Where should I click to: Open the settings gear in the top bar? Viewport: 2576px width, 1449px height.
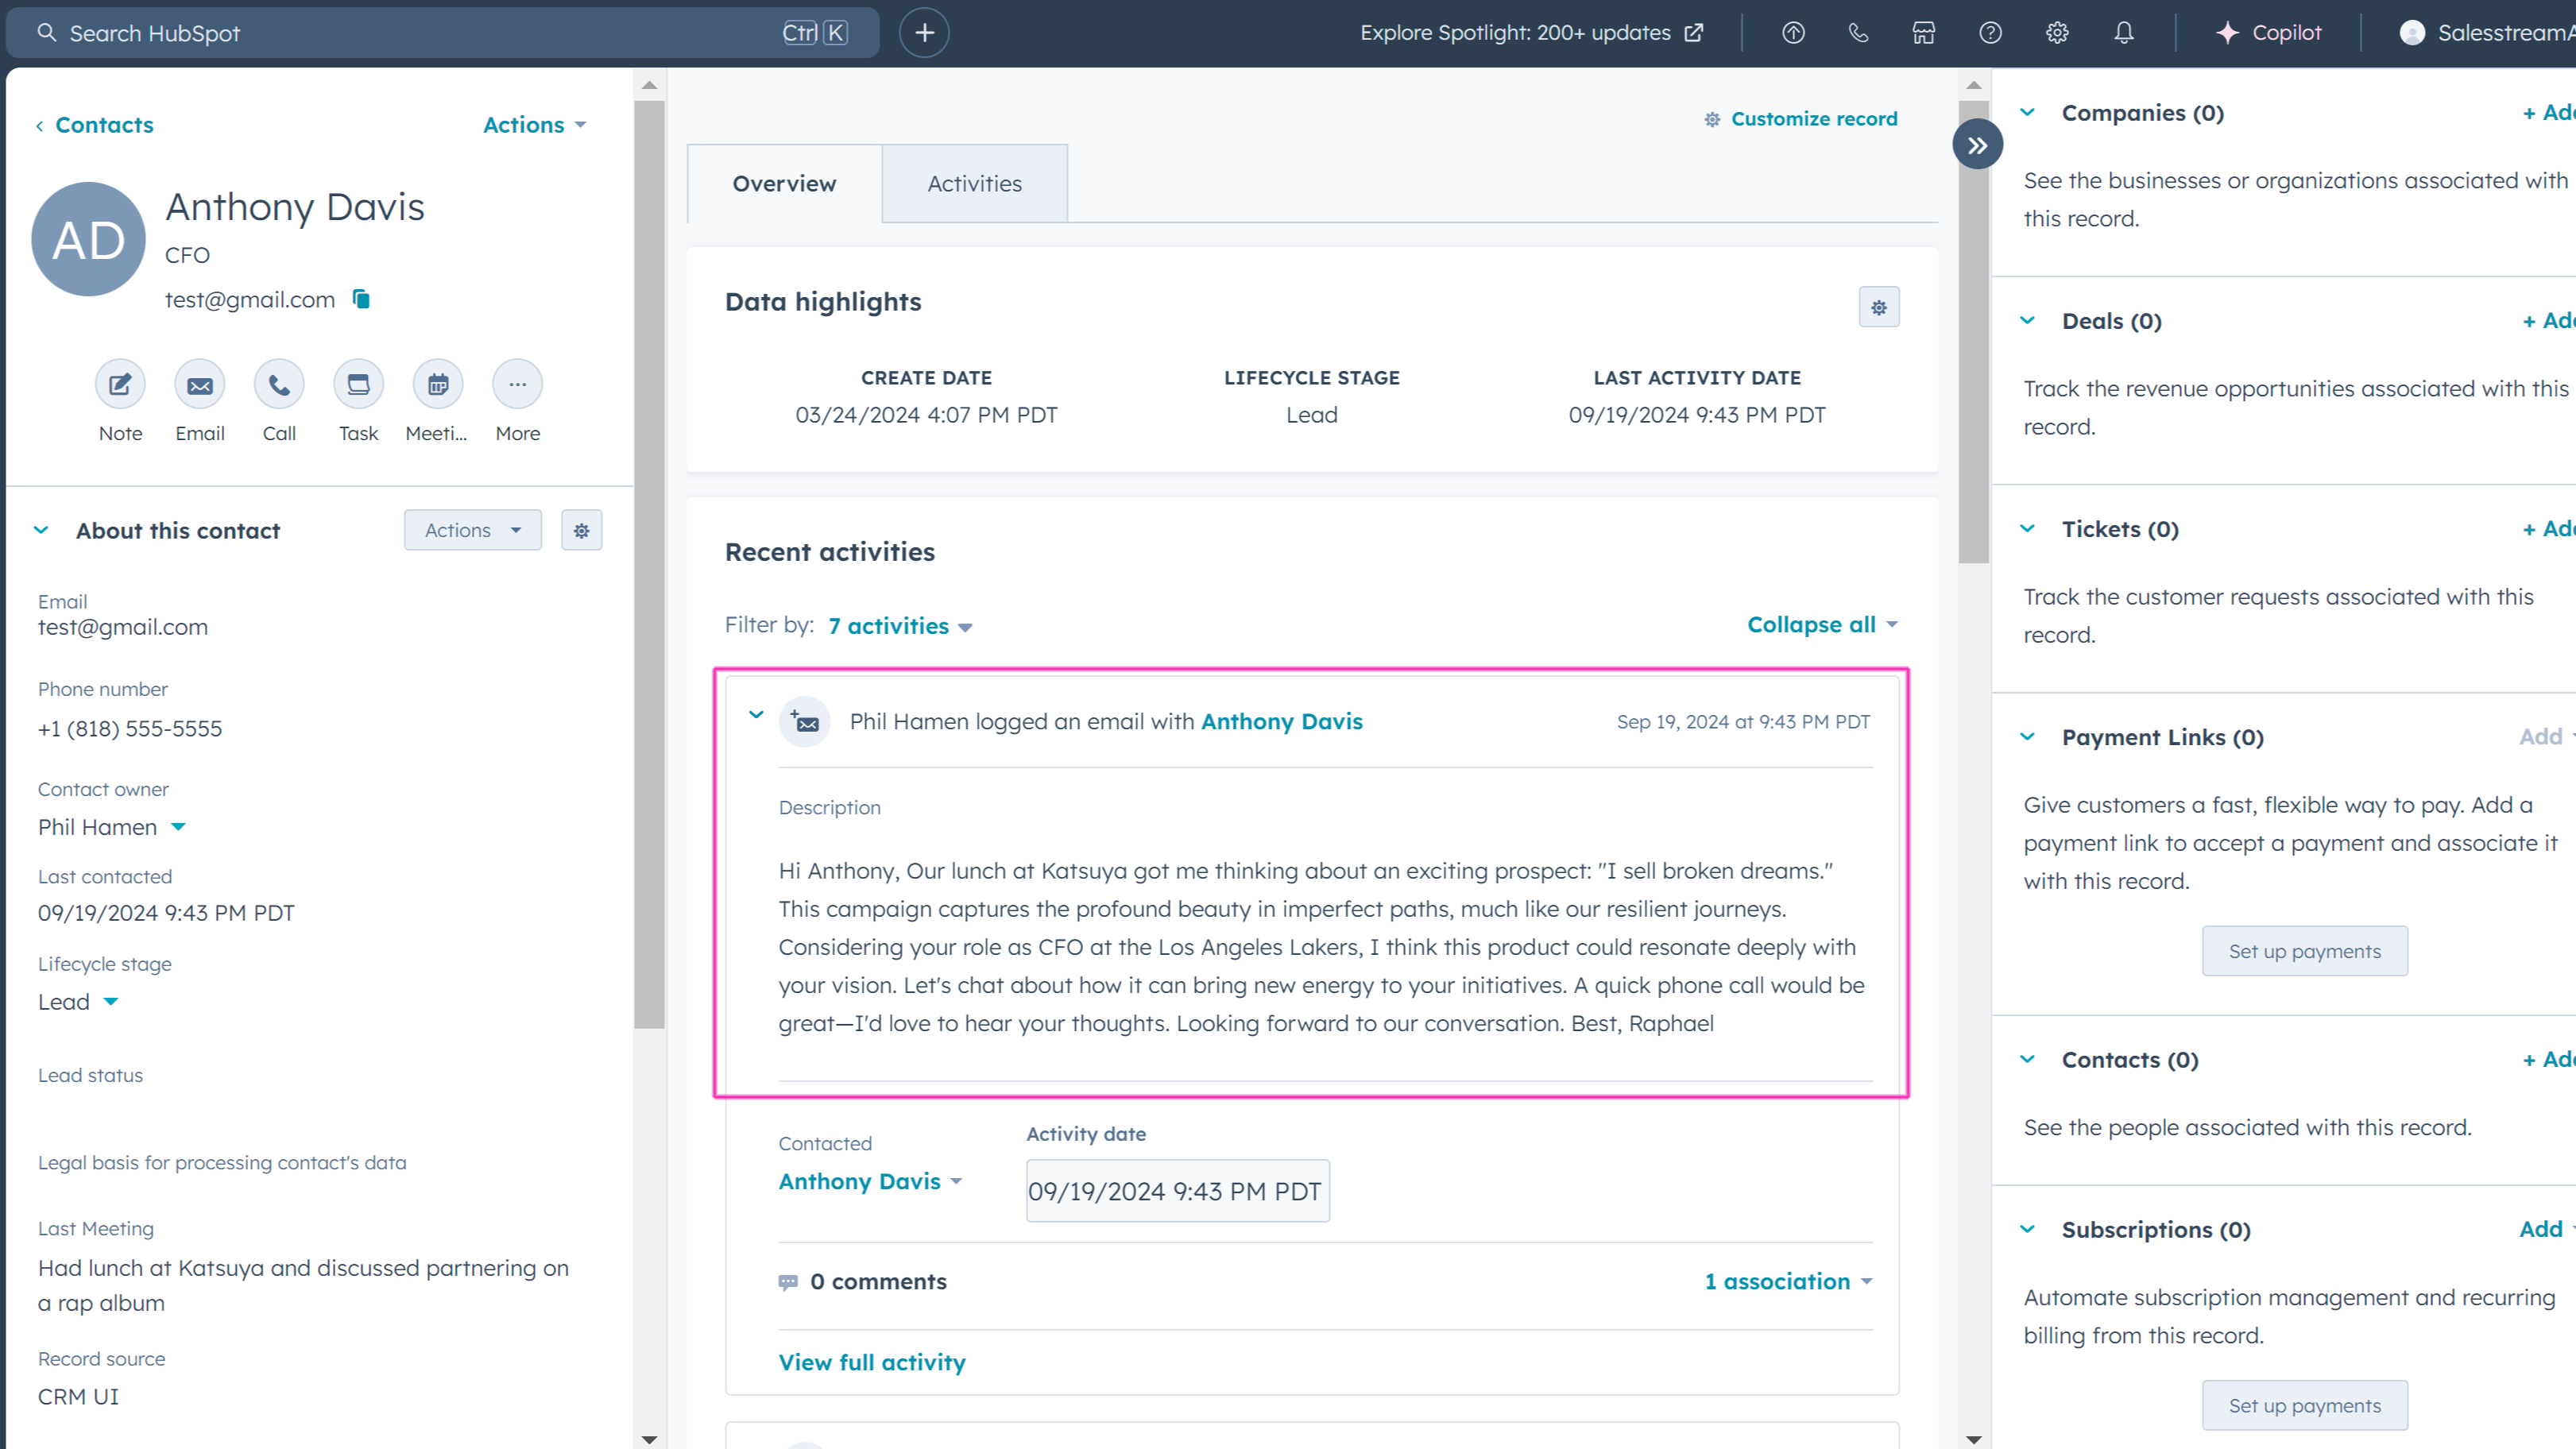point(2057,33)
